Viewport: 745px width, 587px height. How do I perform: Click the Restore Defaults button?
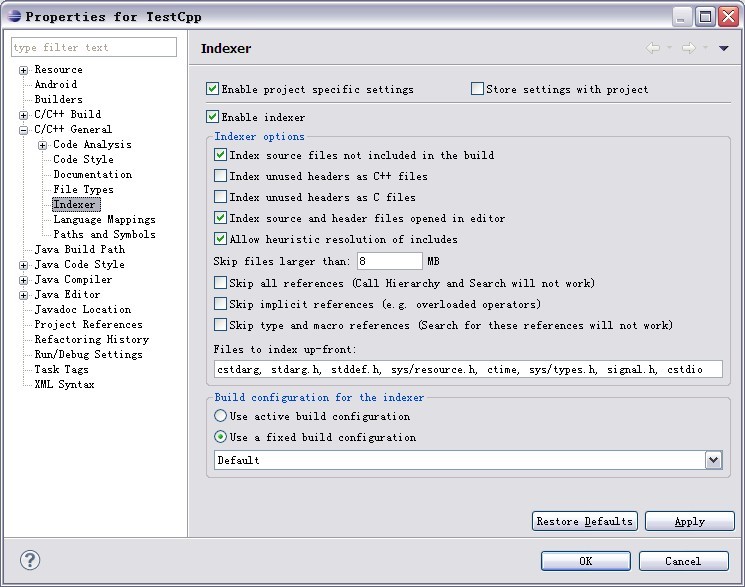pos(584,521)
